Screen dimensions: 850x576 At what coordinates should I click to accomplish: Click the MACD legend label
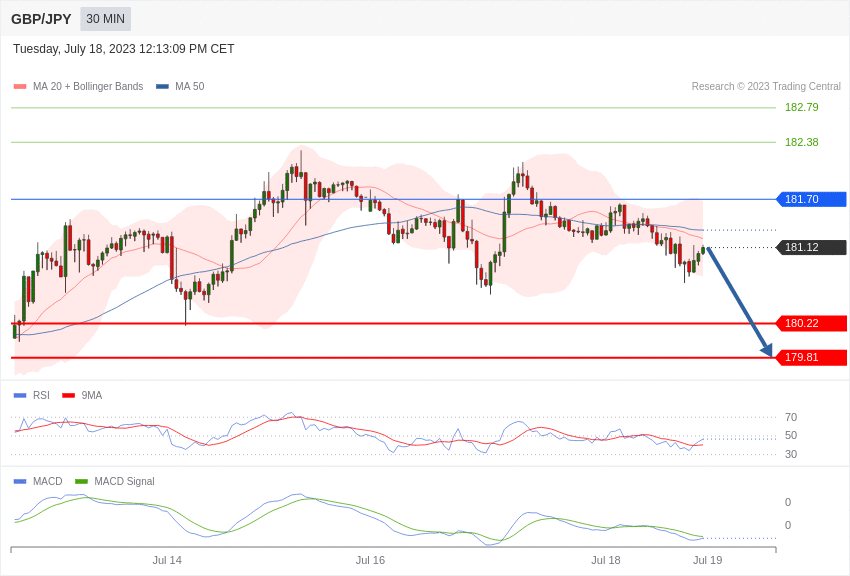(x=48, y=481)
